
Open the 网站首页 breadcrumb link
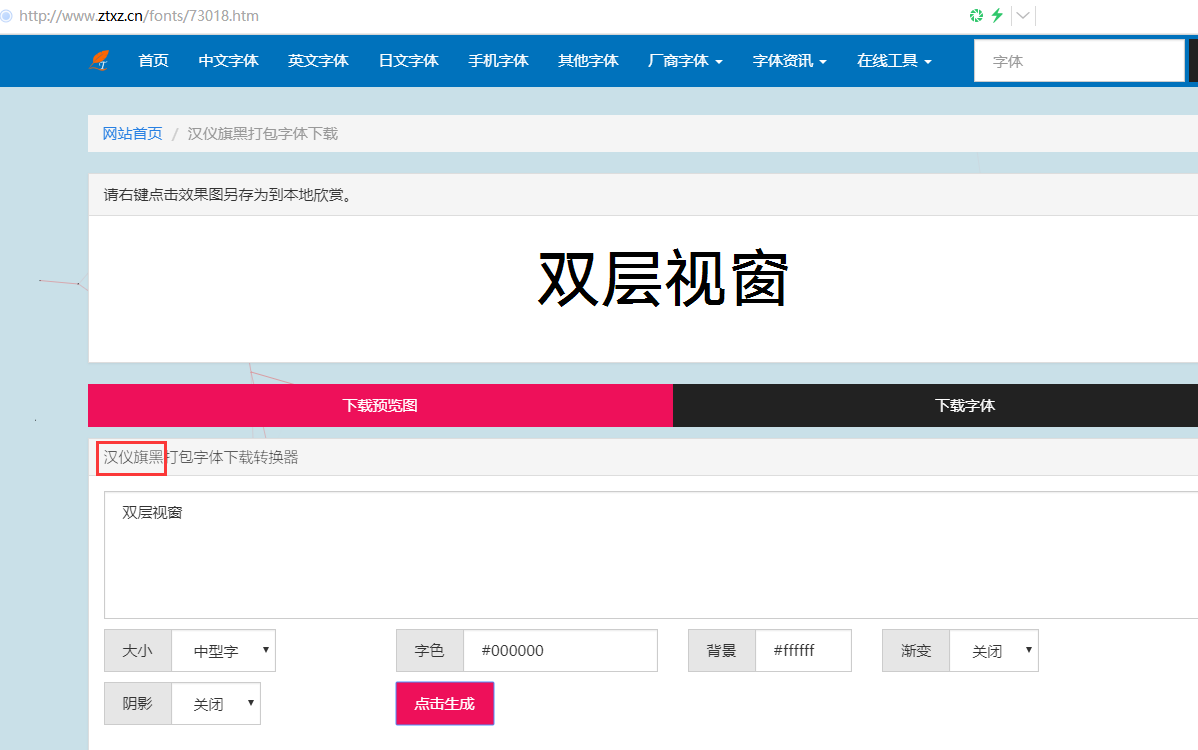click(132, 133)
